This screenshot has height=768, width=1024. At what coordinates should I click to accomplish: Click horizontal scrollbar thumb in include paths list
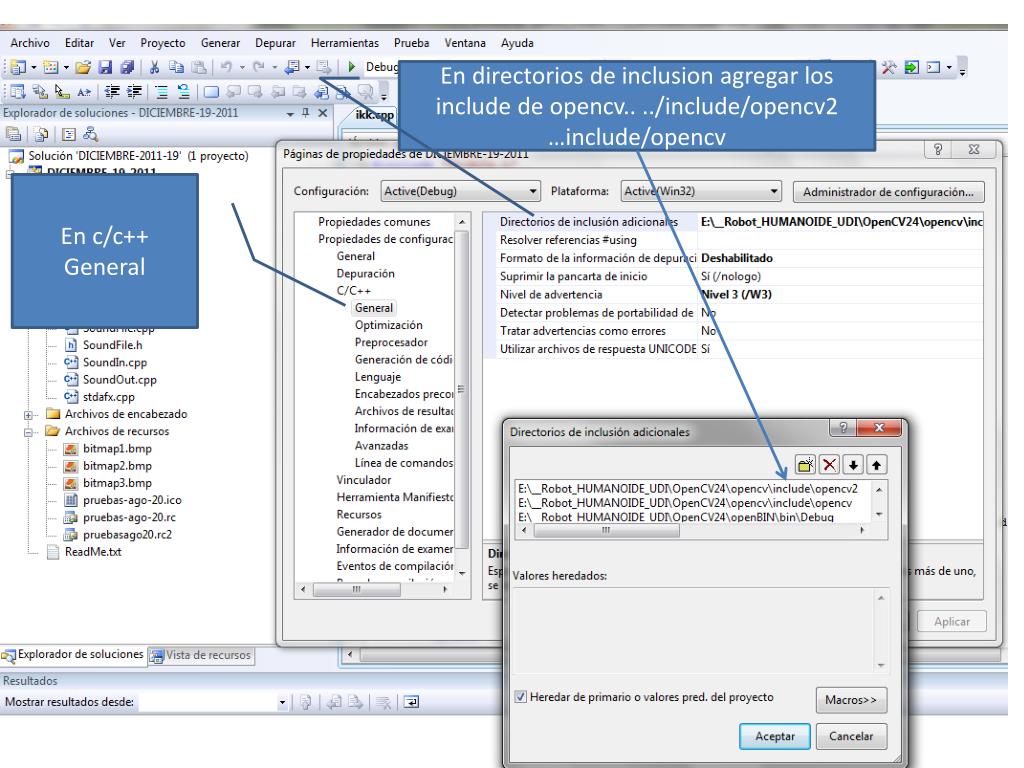coord(607,531)
